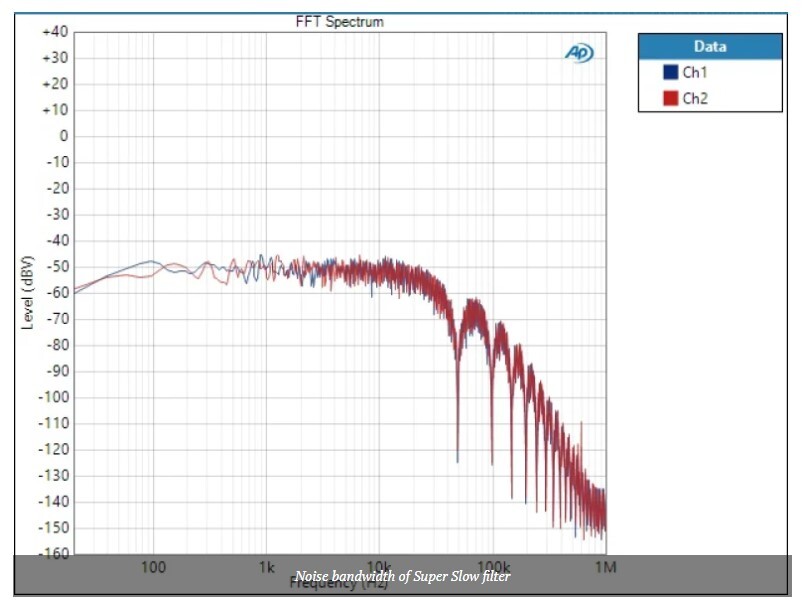Select the Ch1 legend label
This screenshot has width=805, height=603.
click(x=695, y=72)
